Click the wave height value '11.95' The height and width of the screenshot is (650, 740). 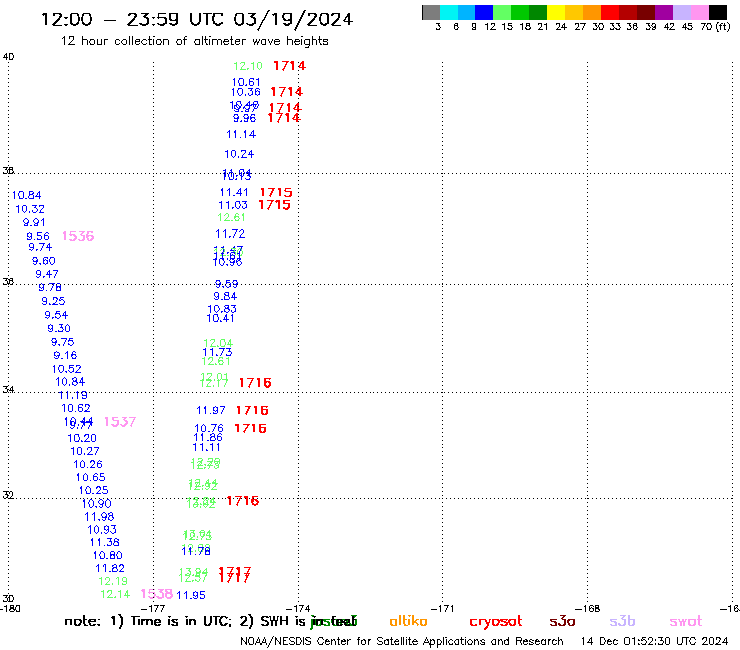(191, 595)
